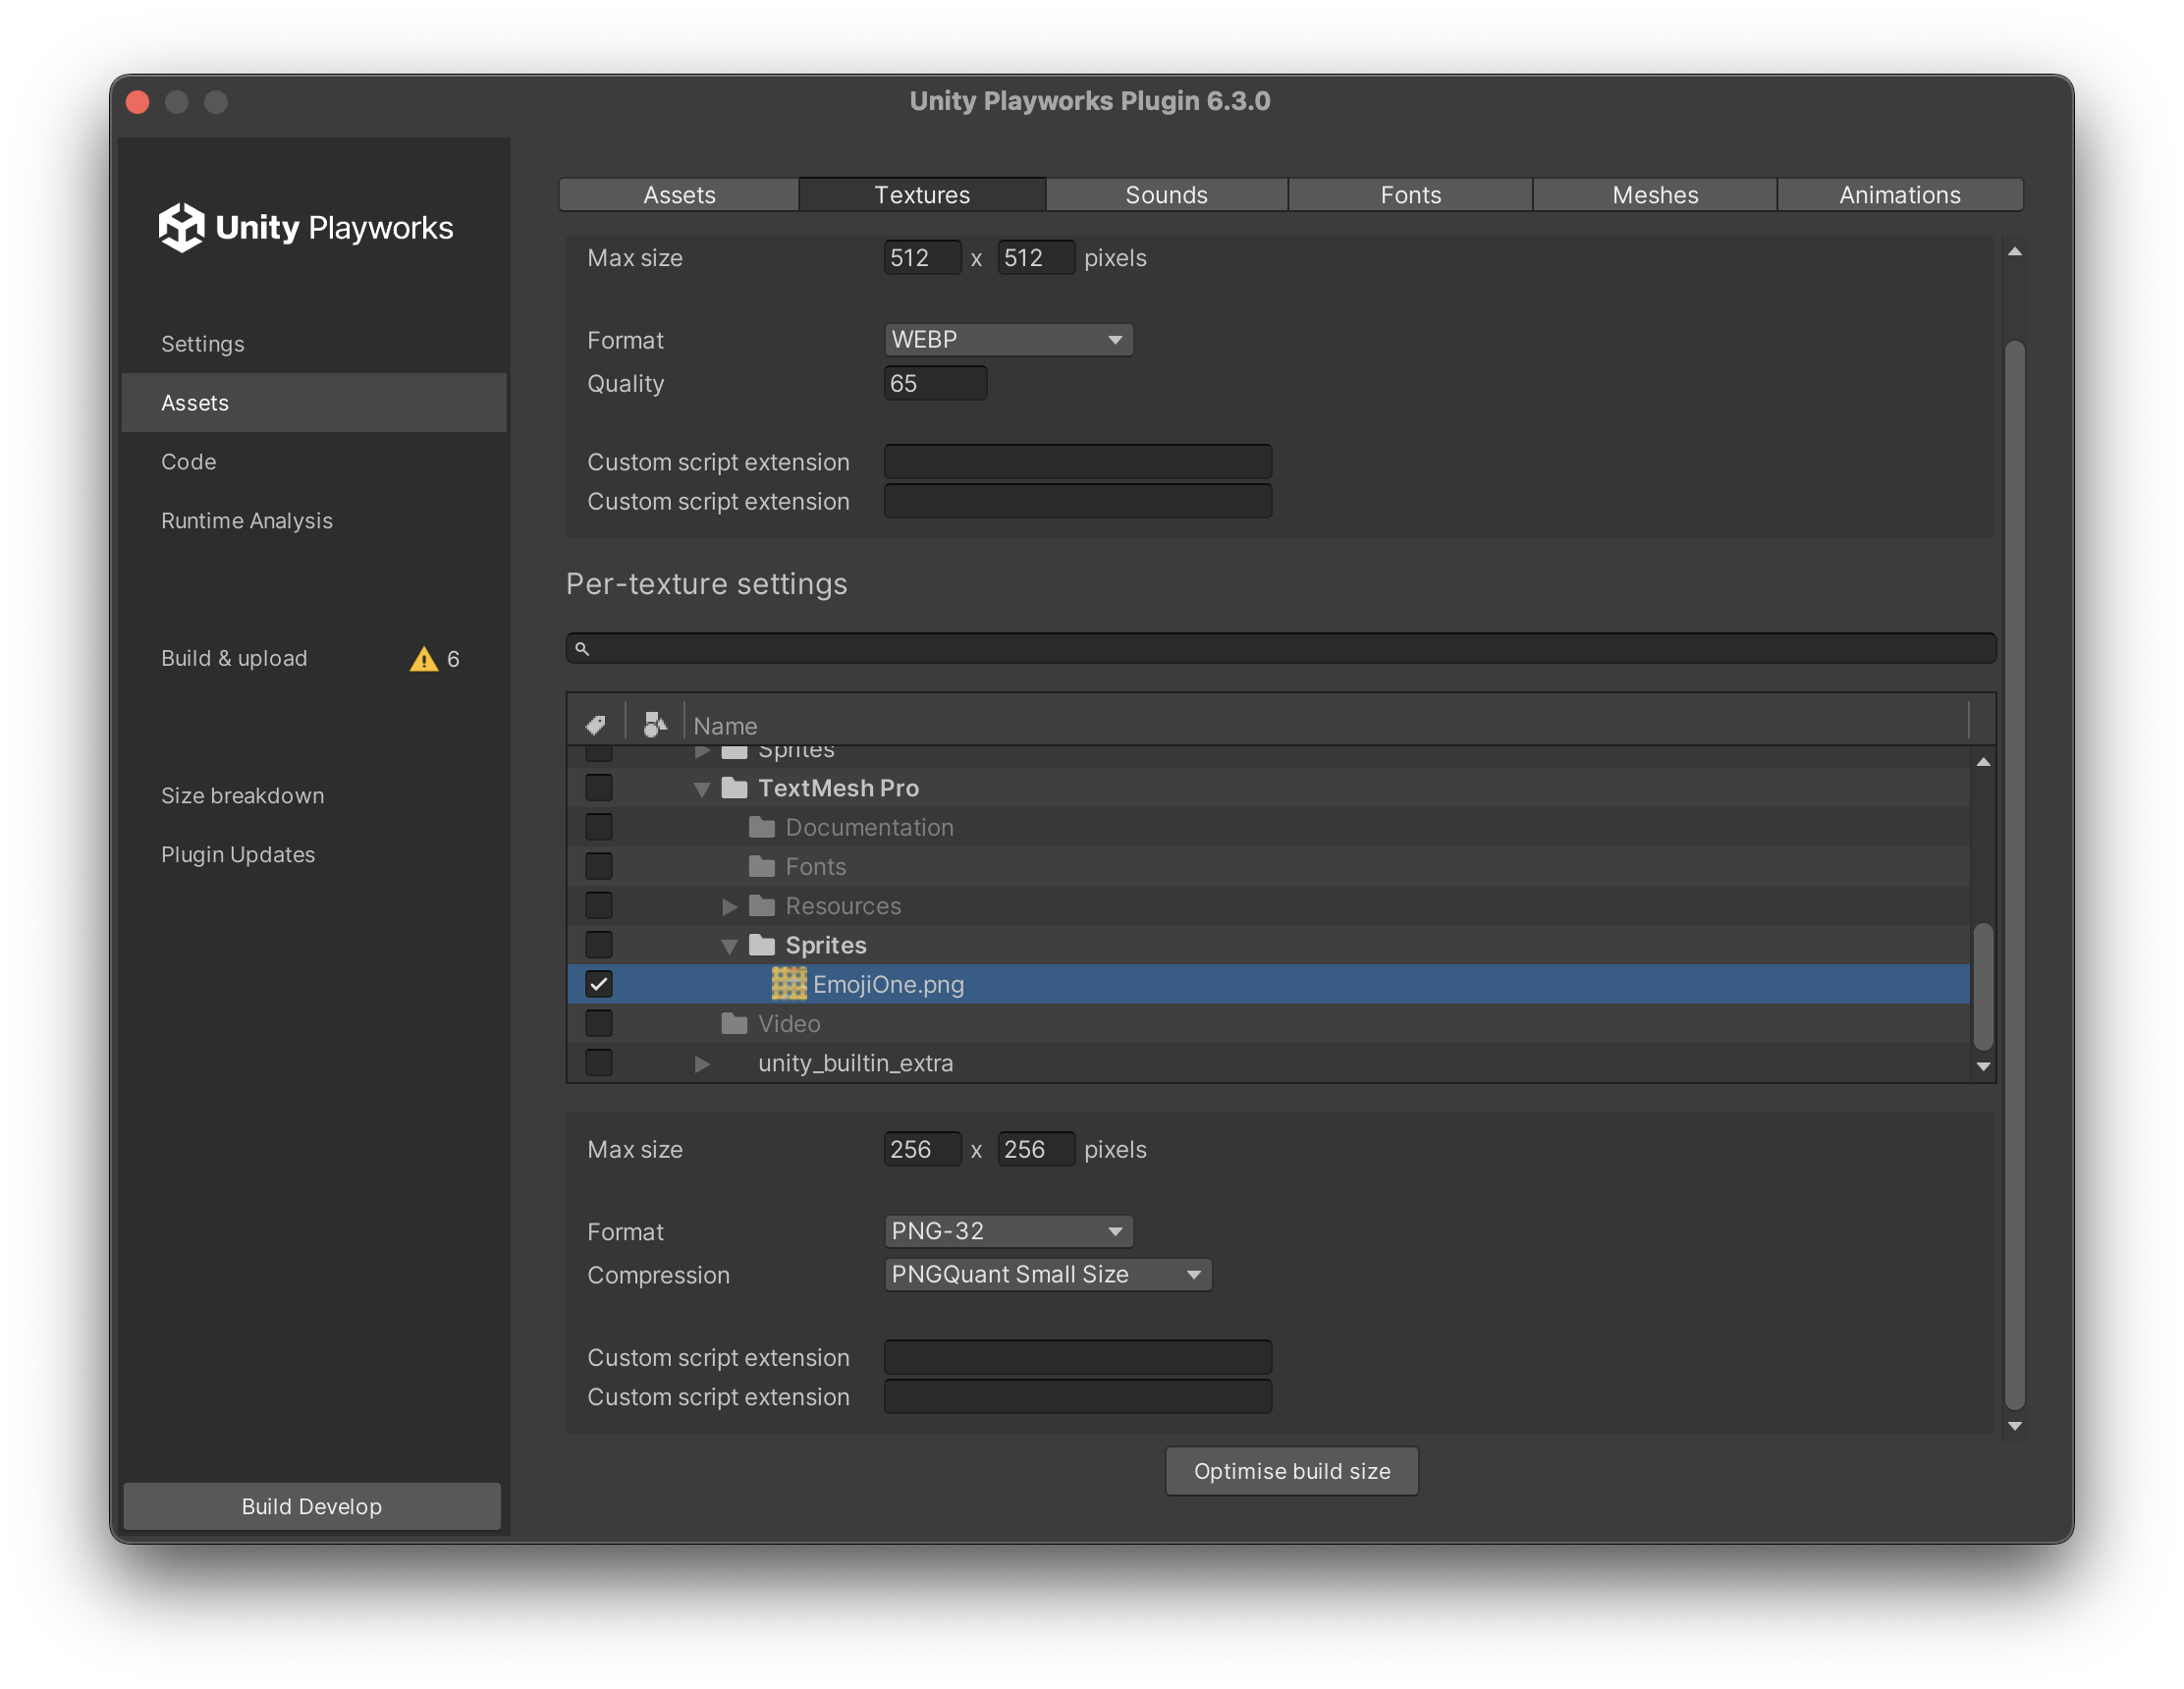Toggle the expanded Sprites row checkbox
The width and height of the screenshot is (2184, 1689).
[x=599, y=945]
